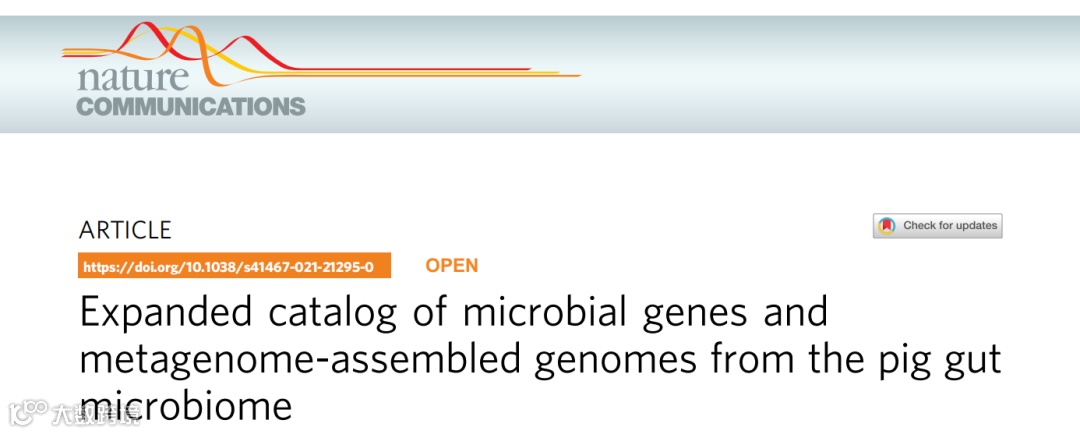Click the 'COMMUNICATIONS' text in the logo
Screen dimensions: 1080x434
(191, 106)
